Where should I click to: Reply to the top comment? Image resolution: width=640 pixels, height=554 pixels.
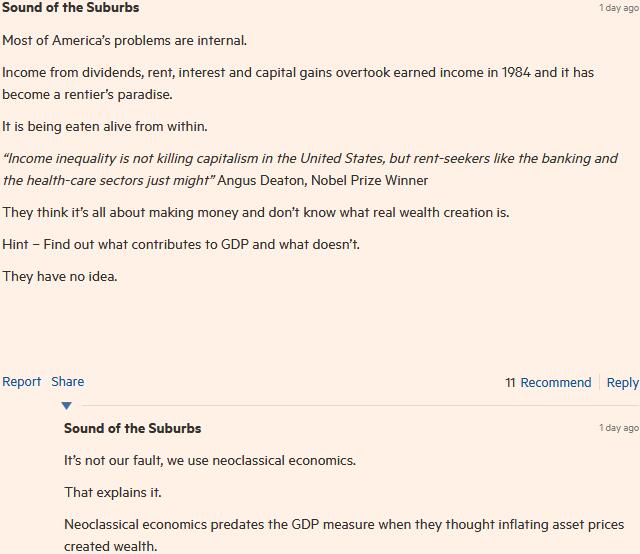coord(622,383)
